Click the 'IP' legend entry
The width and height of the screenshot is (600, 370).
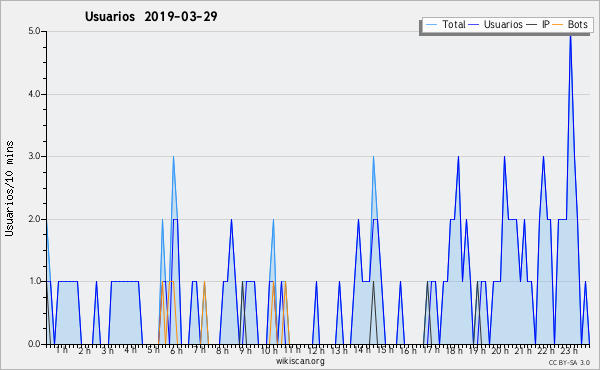[x=538, y=24]
